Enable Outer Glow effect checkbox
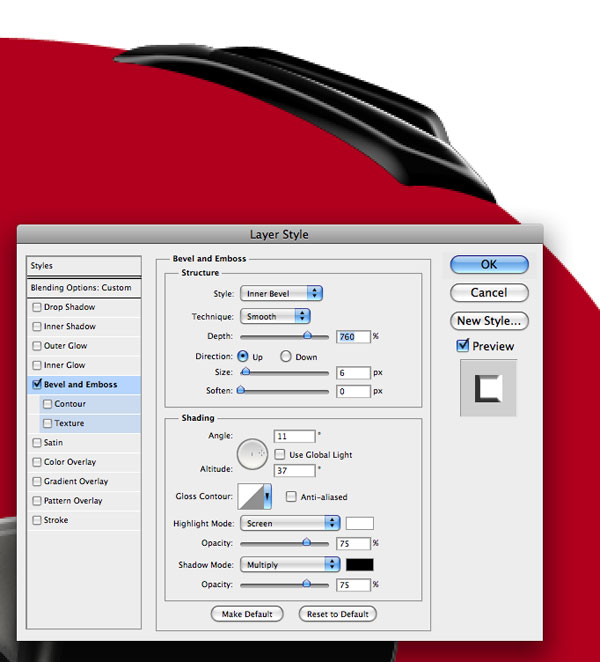This screenshot has width=600, height=662. 37,346
